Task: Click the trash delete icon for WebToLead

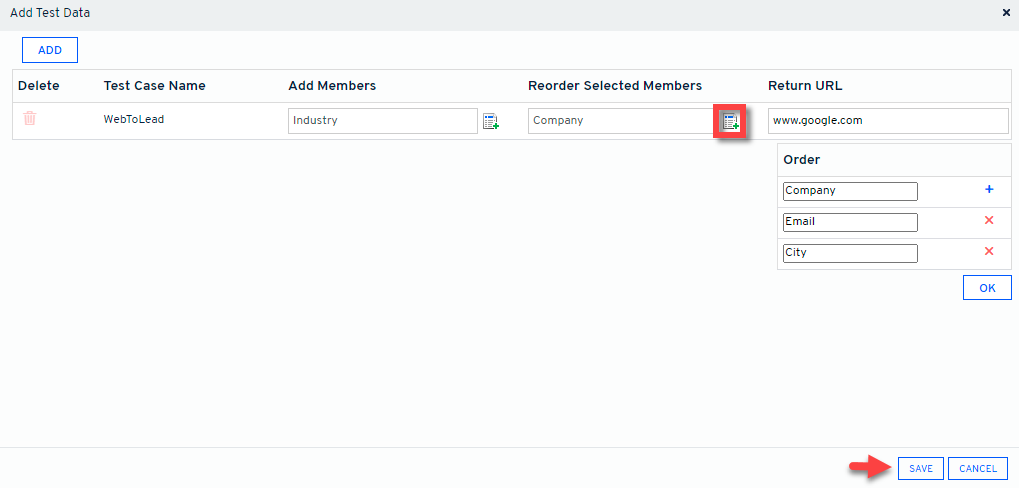Action: click(30, 119)
